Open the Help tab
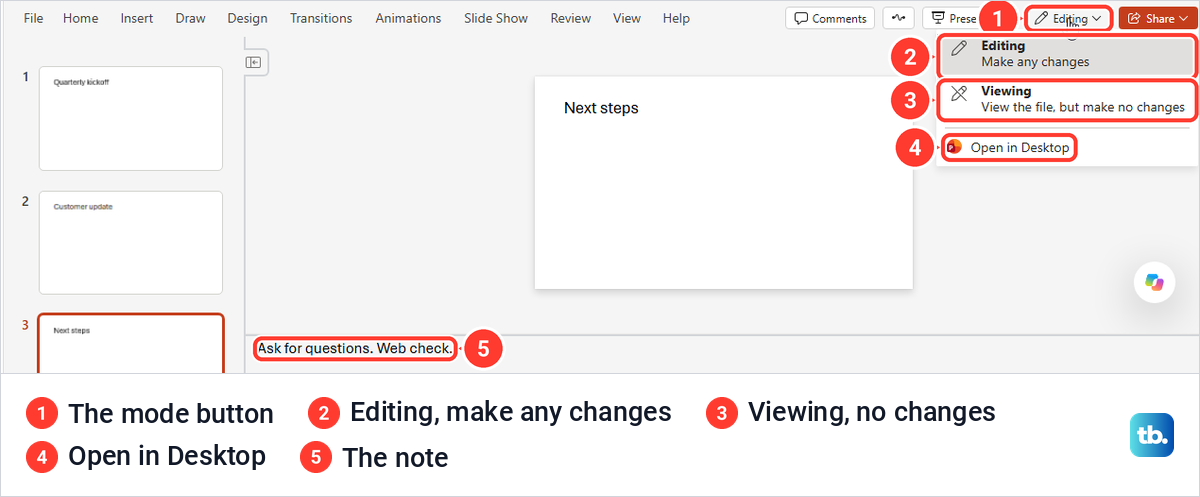 coord(676,18)
